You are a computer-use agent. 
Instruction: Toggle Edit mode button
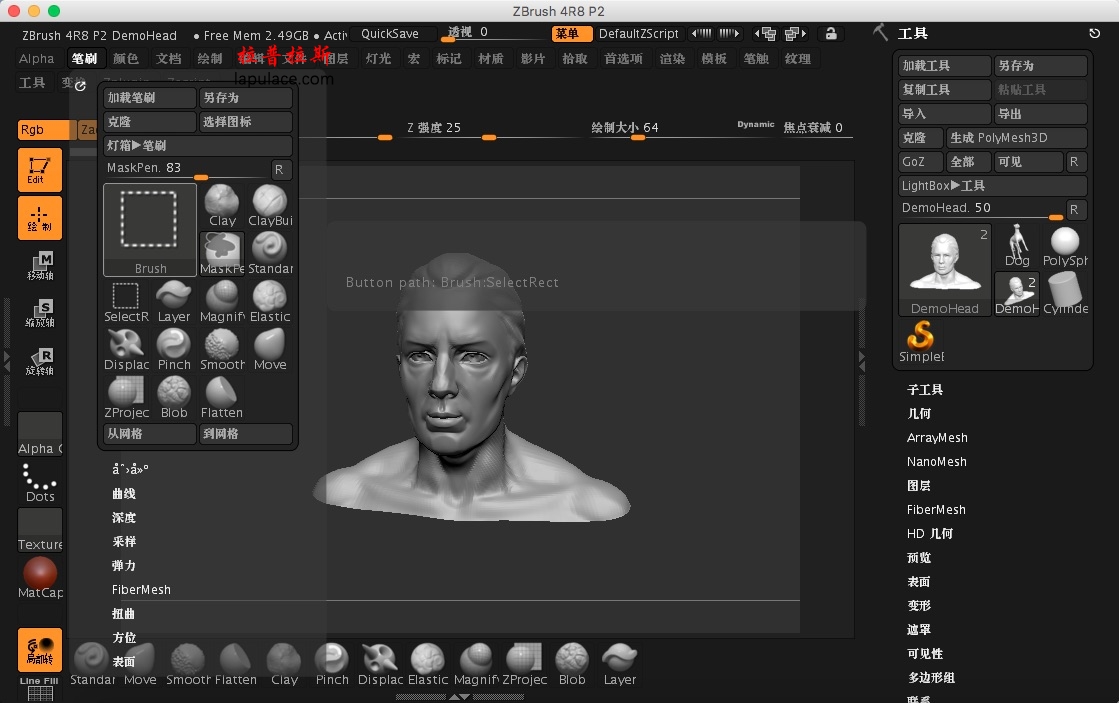(x=39, y=170)
